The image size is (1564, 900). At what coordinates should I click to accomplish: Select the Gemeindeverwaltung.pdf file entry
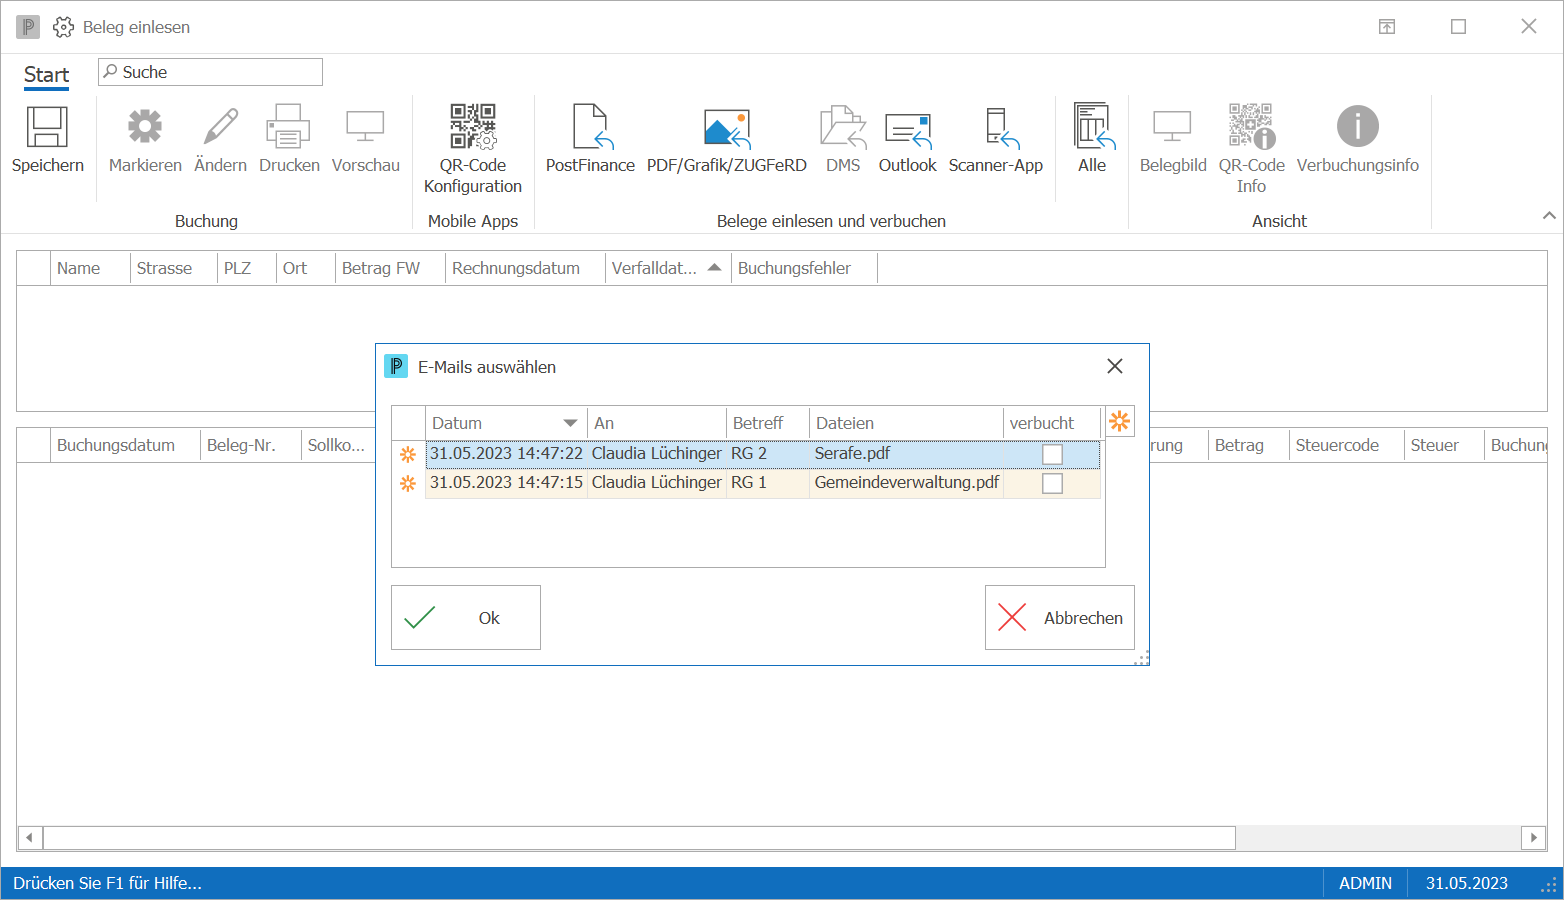tap(907, 482)
